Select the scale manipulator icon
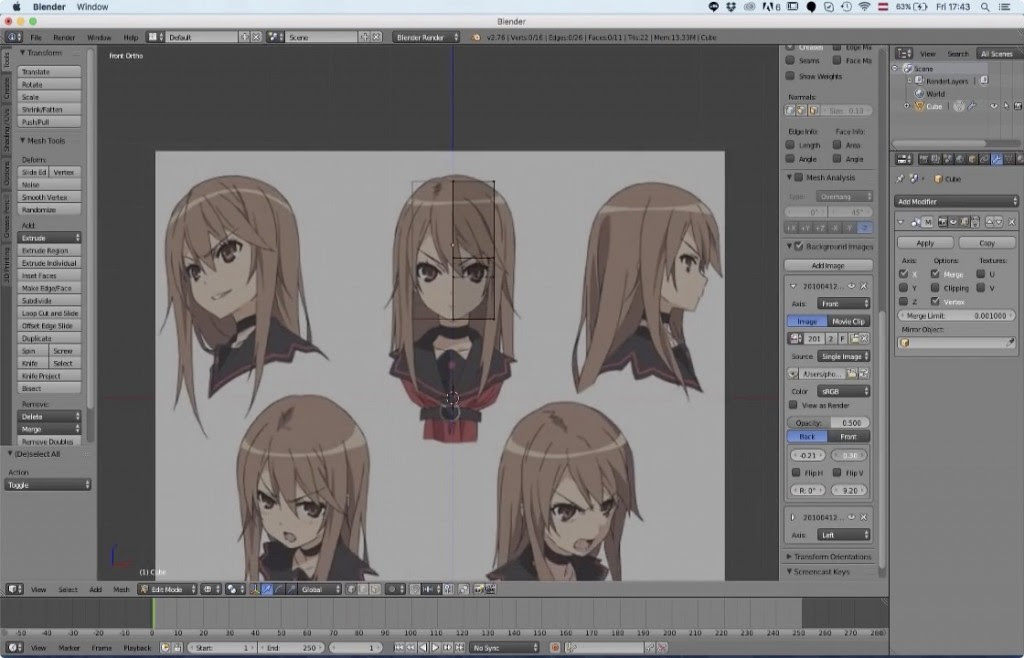Screen dimensions: 1024x658 click(x=291, y=589)
